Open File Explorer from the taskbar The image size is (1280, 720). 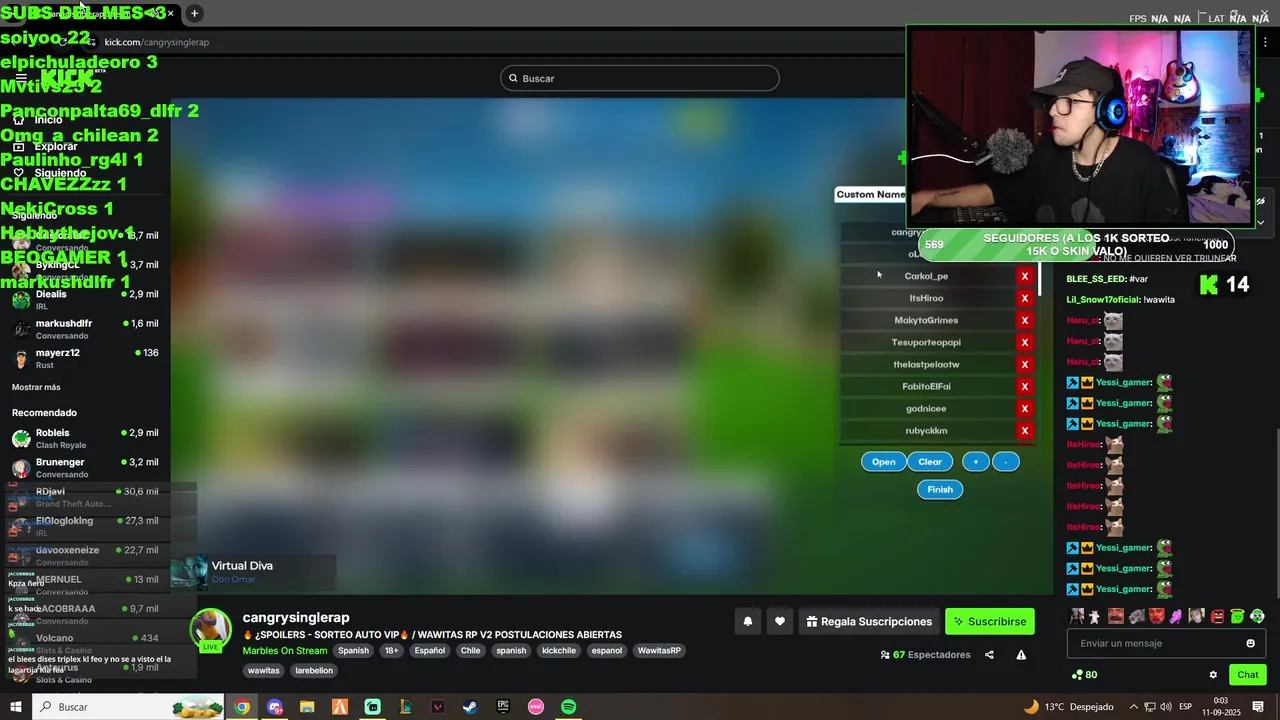[x=307, y=707]
